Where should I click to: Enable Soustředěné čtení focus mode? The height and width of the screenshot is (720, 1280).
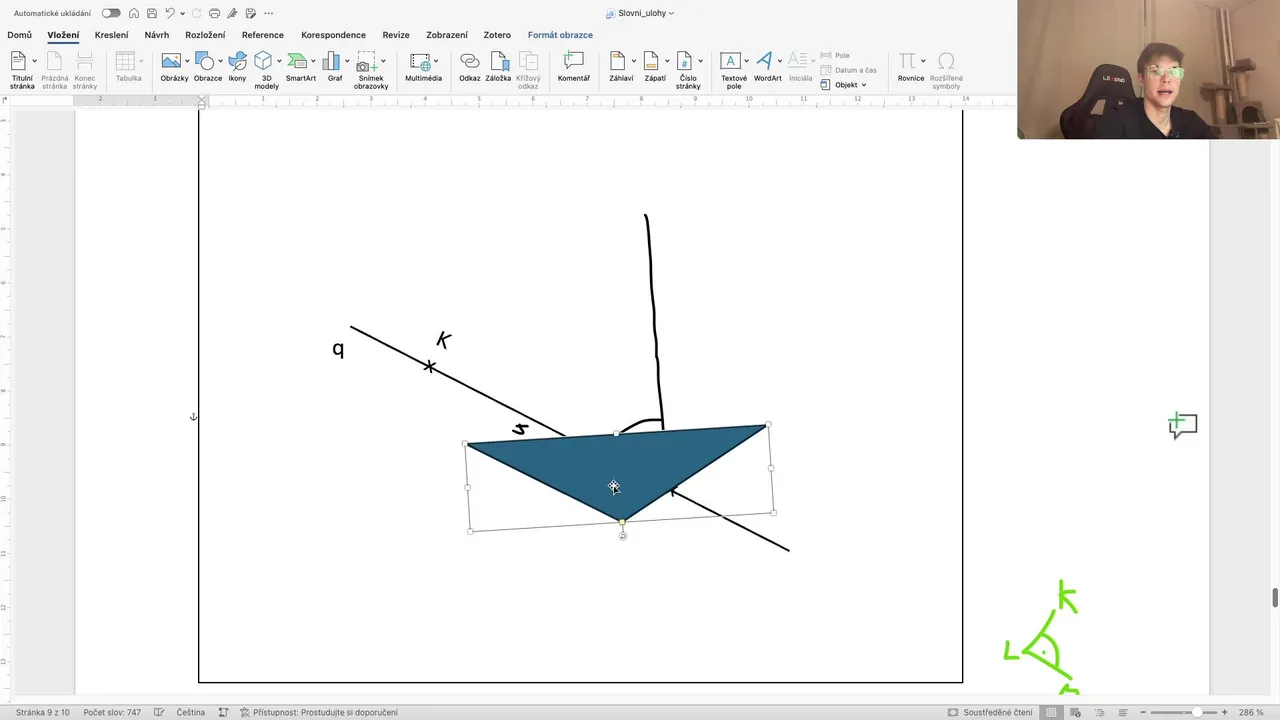point(990,712)
